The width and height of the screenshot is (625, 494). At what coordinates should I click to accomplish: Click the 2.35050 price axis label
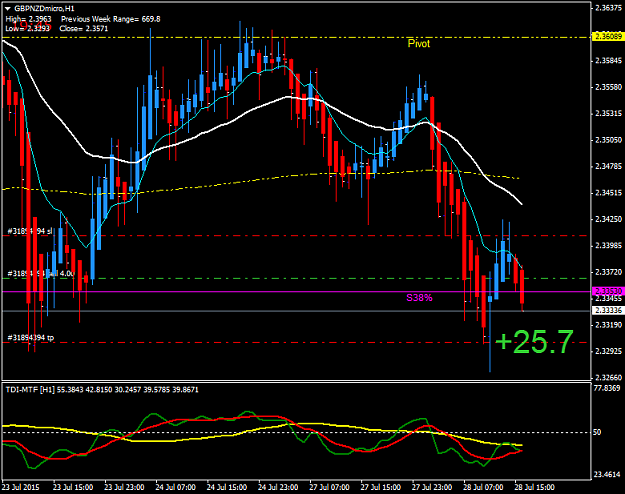608,140
